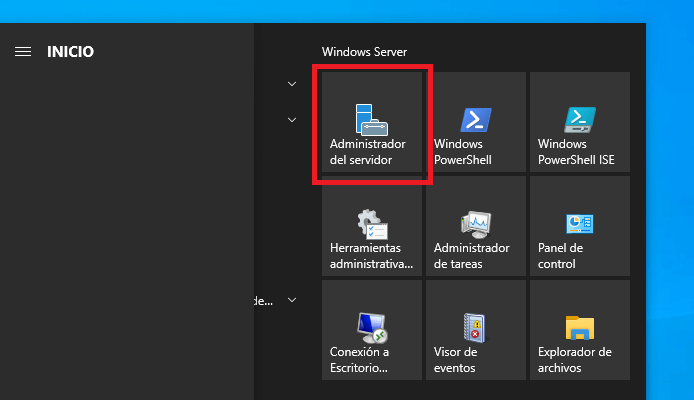Open the Conexión a Escritorio tile
694x400 pixels.
[372, 330]
